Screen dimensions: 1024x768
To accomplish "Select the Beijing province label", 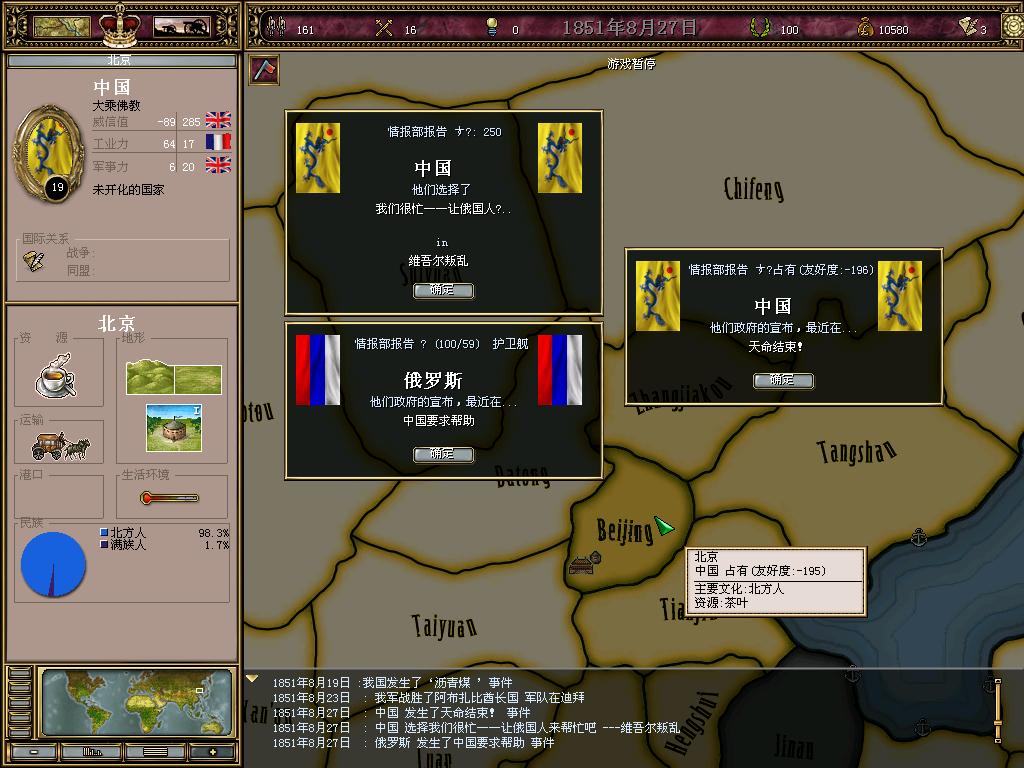I will point(624,530).
